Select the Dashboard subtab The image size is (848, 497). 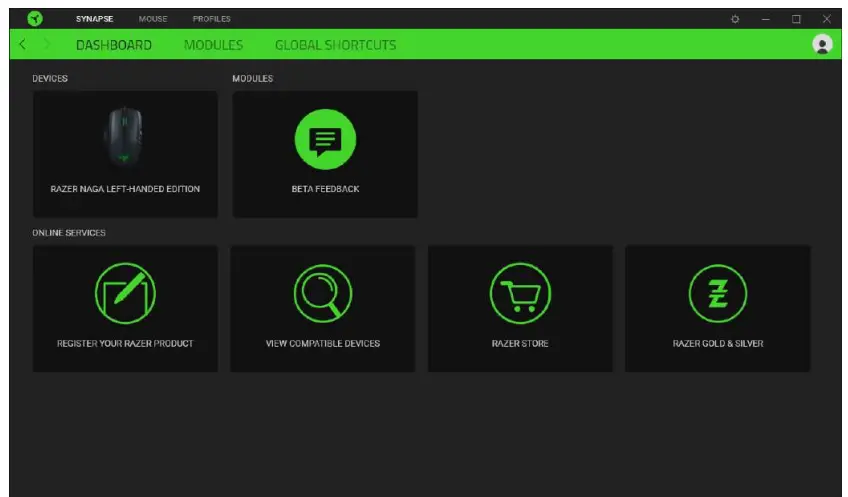tap(114, 45)
